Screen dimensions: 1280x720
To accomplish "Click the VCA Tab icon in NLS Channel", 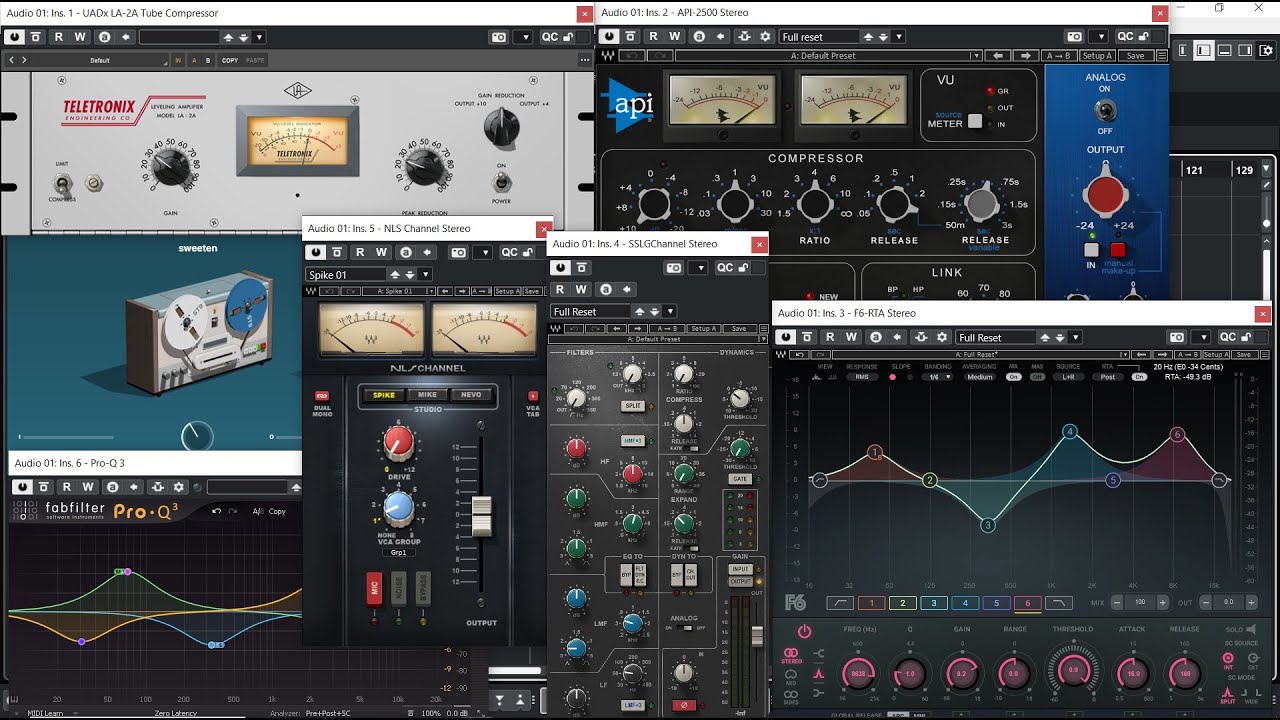I will coord(533,396).
